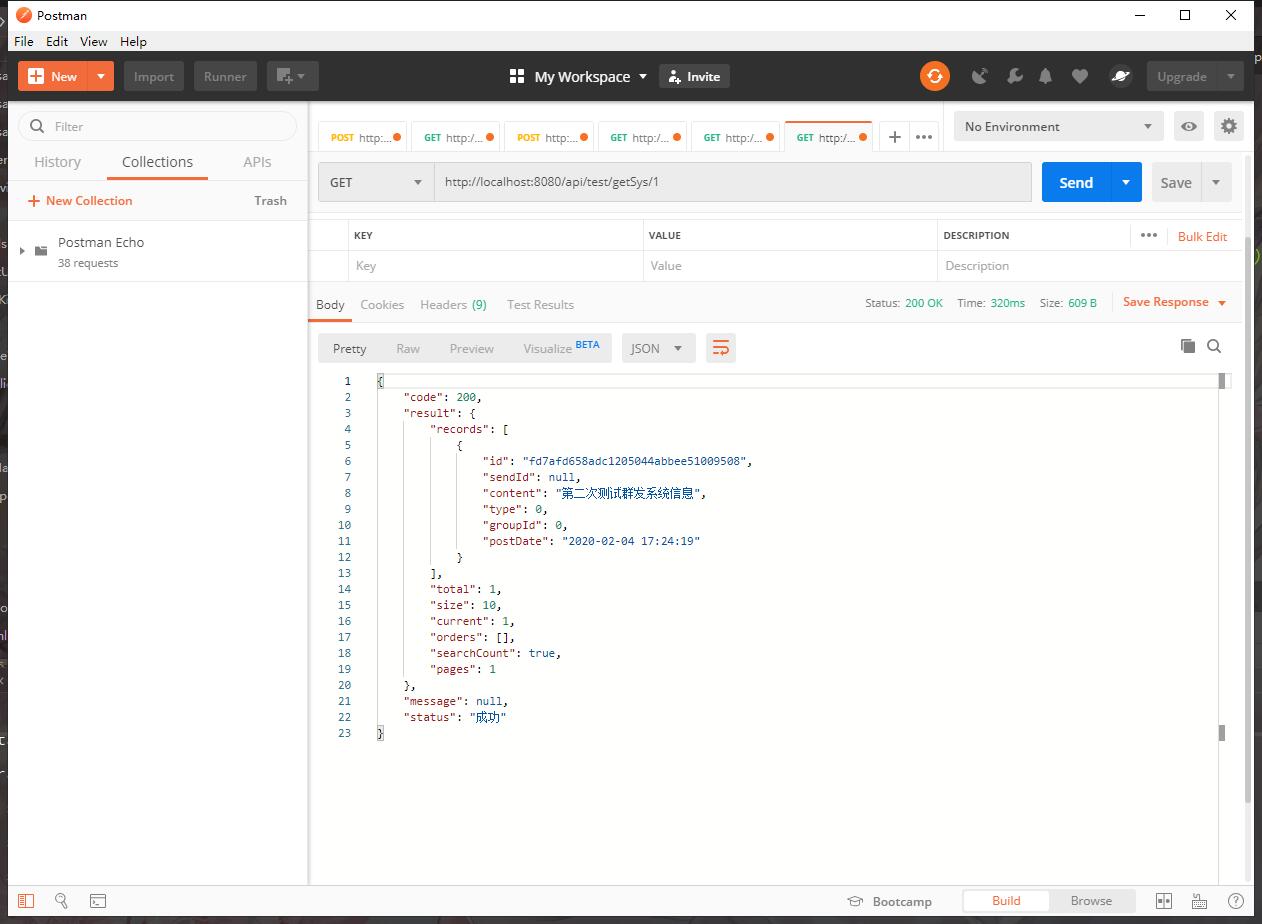This screenshot has height=924, width=1262.
Task: Open the Headers (9) response tab
Action: click(453, 304)
